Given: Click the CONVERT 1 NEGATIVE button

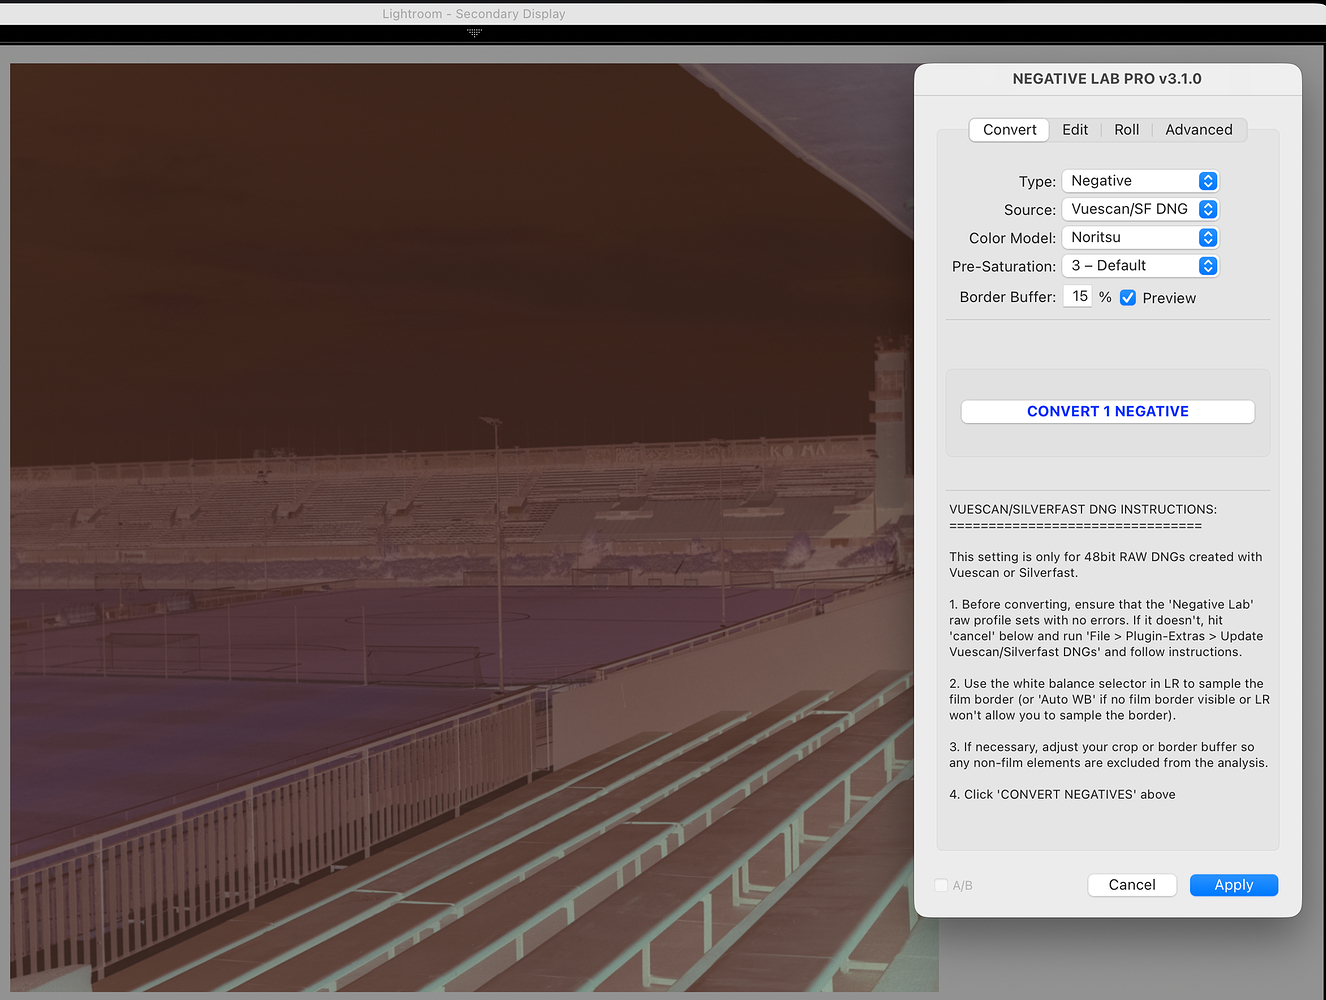Looking at the screenshot, I should 1107,411.
